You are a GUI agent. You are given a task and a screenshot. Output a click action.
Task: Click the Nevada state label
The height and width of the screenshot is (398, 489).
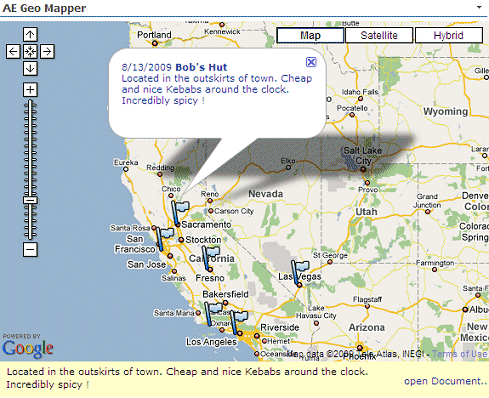pyautogui.click(x=266, y=194)
